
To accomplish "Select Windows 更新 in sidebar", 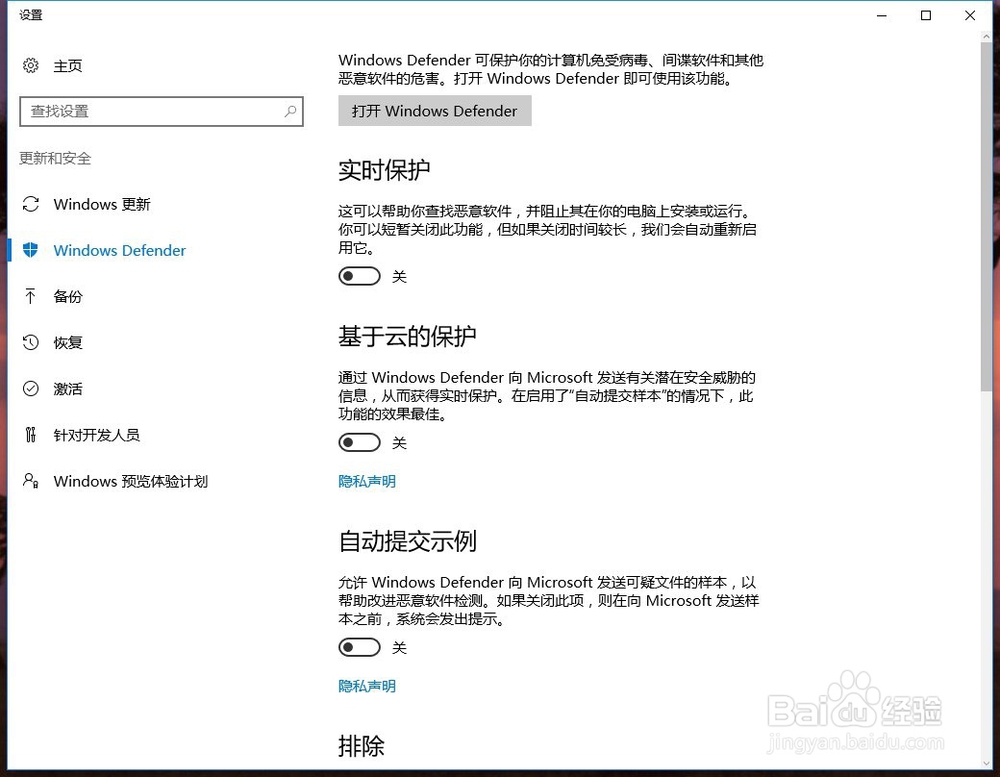I will (x=102, y=204).
